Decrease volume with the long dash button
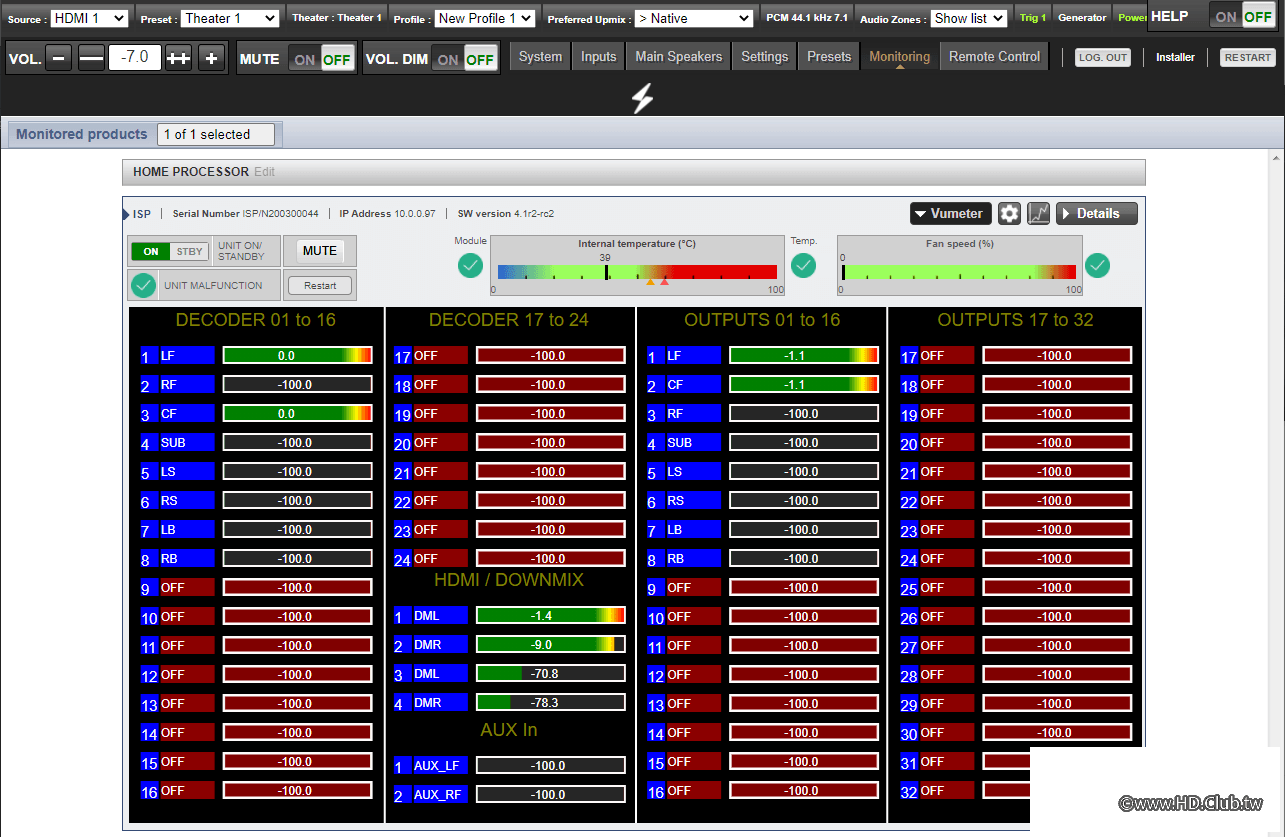Screen dimensions: 1285x837 [x=91, y=59]
